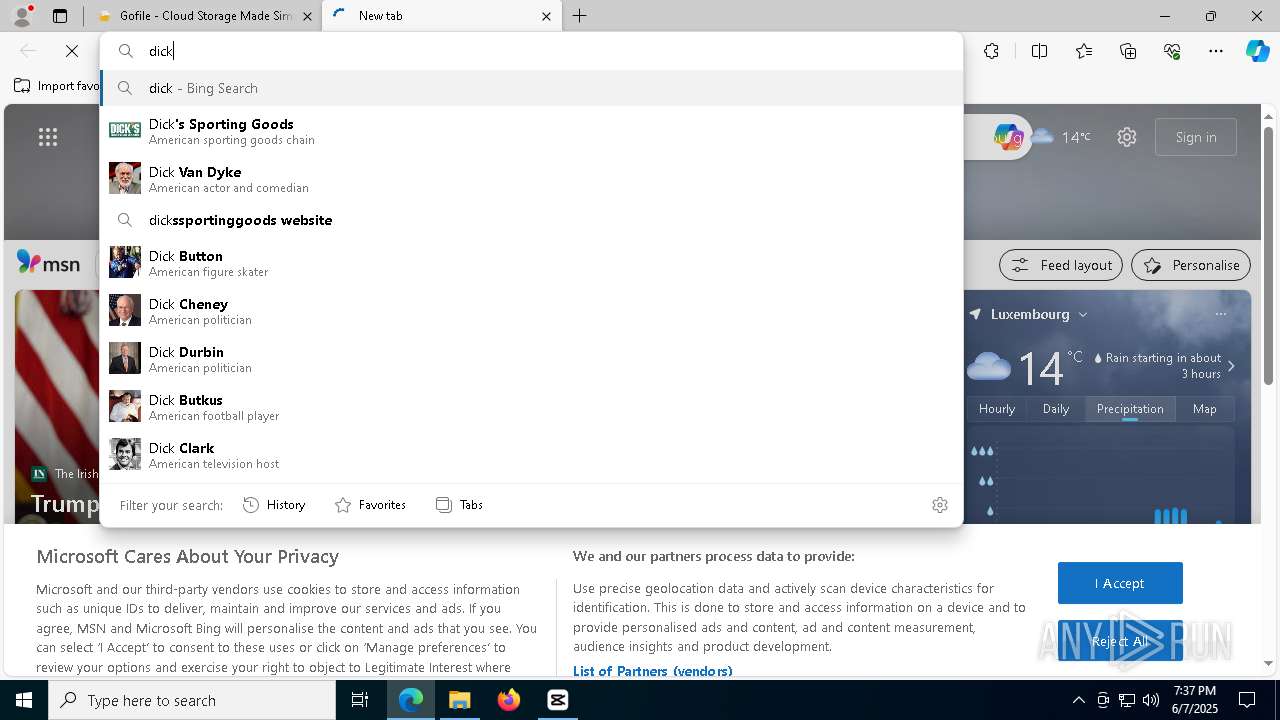Open the volume control tray icon

[x=1151, y=700]
